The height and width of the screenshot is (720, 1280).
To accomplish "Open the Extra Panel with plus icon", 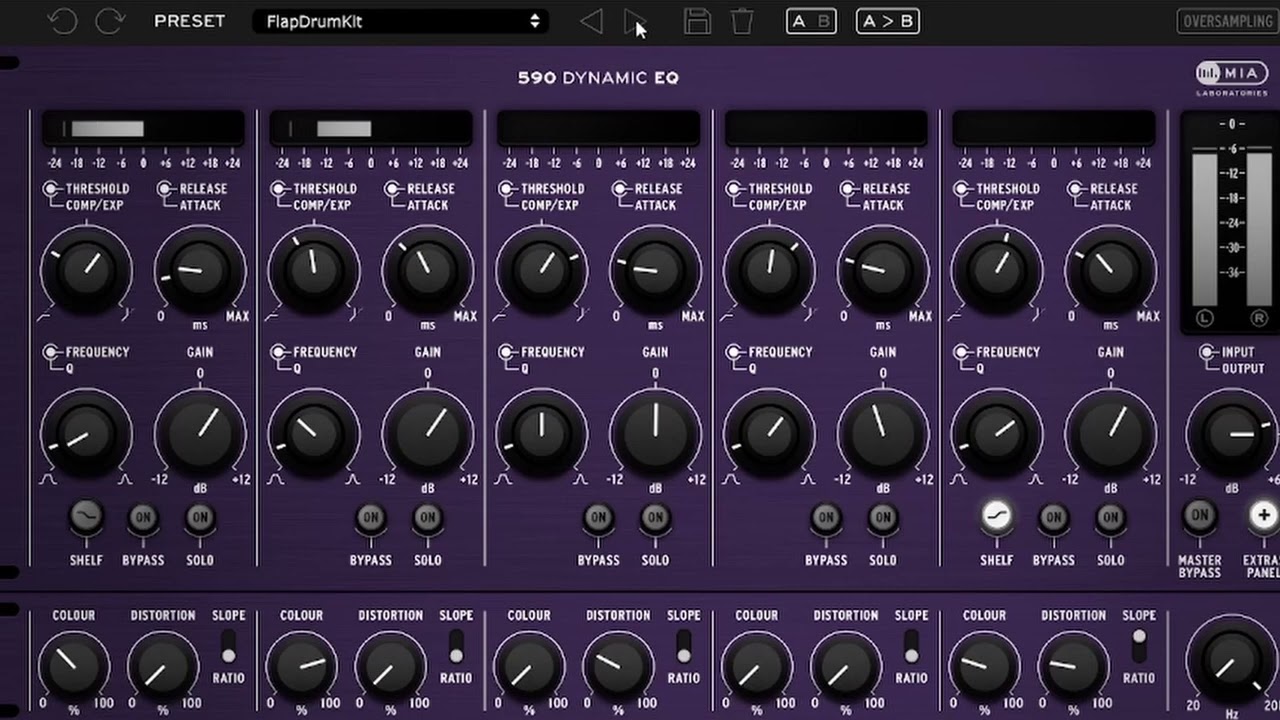I will 1263,516.
